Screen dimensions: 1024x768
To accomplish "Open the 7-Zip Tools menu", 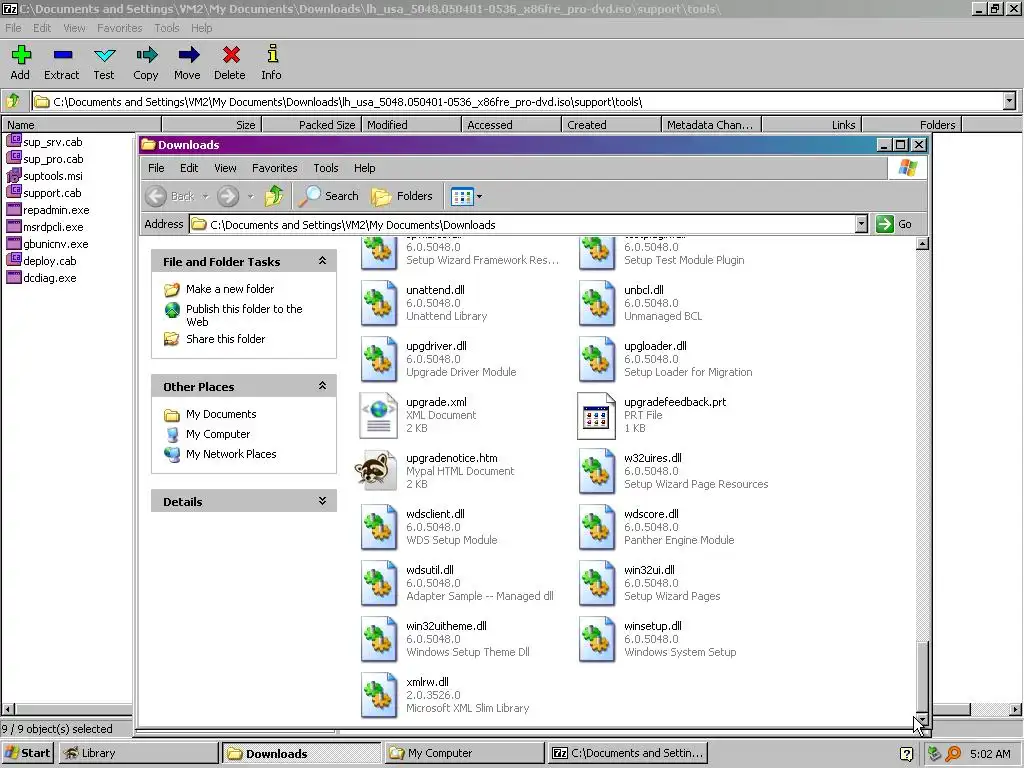I will pyautogui.click(x=167, y=28).
